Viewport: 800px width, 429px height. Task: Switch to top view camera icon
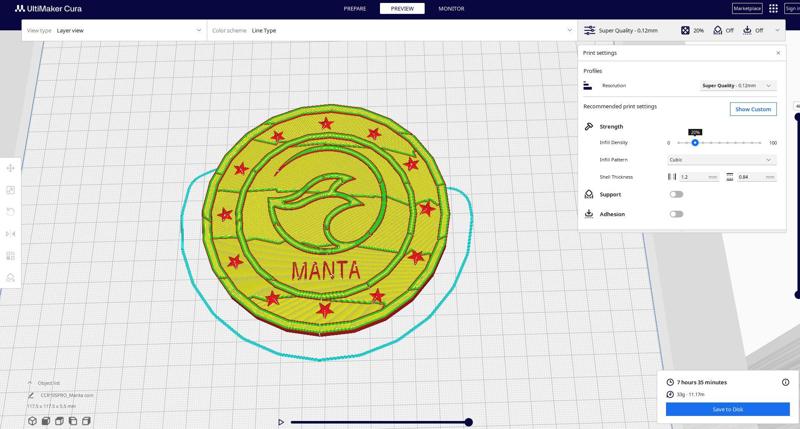pos(59,421)
